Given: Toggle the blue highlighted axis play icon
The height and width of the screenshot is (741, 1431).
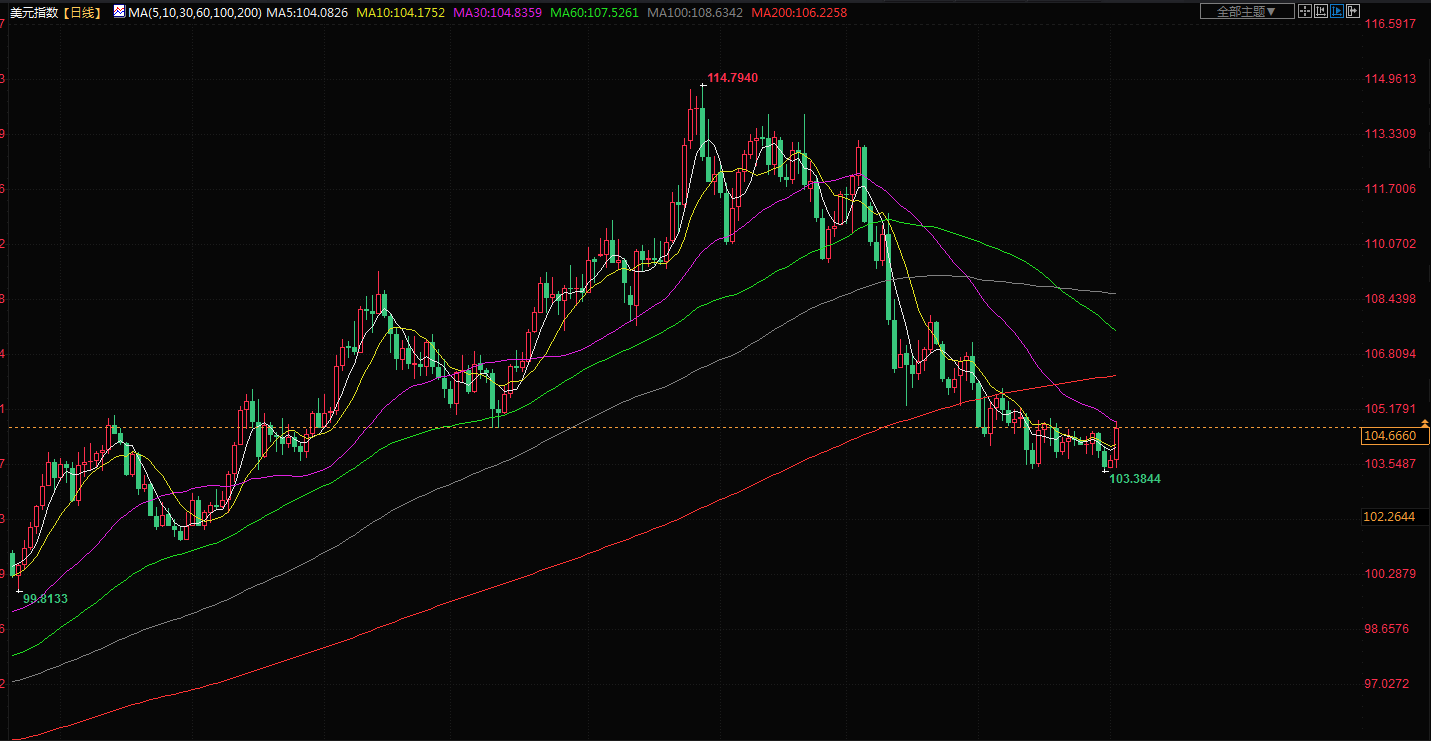Looking at the screenshot, I should click(1337, 11).
